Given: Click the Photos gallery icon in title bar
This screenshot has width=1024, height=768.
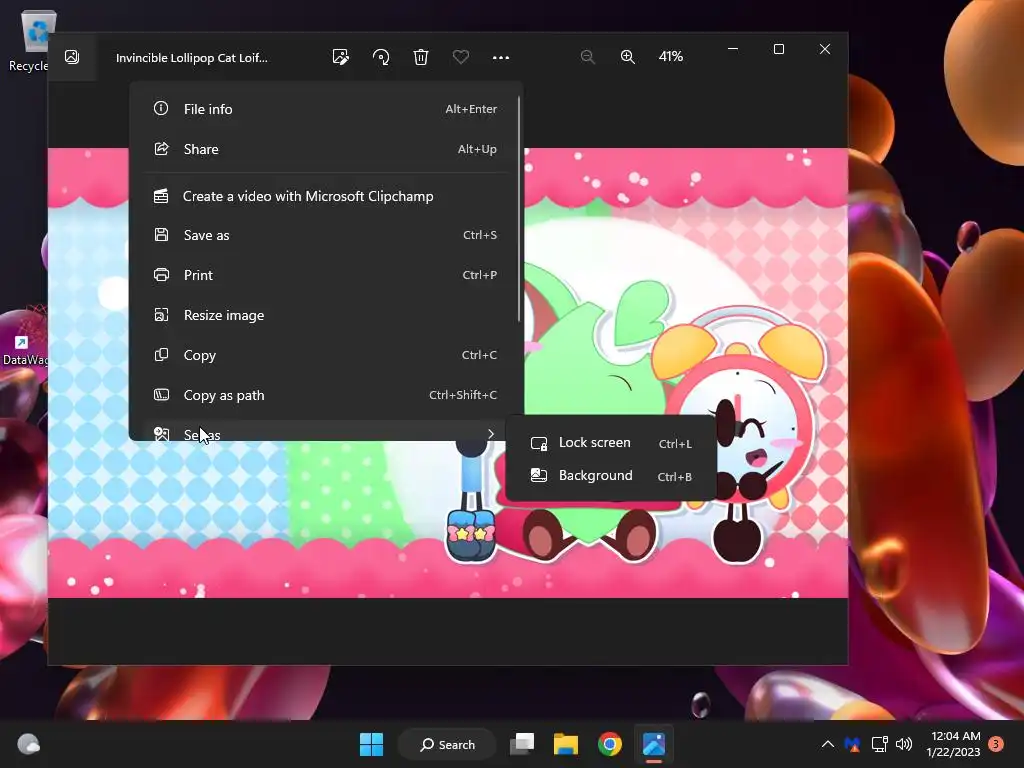Looking at the screenshot, I should 72,57.
